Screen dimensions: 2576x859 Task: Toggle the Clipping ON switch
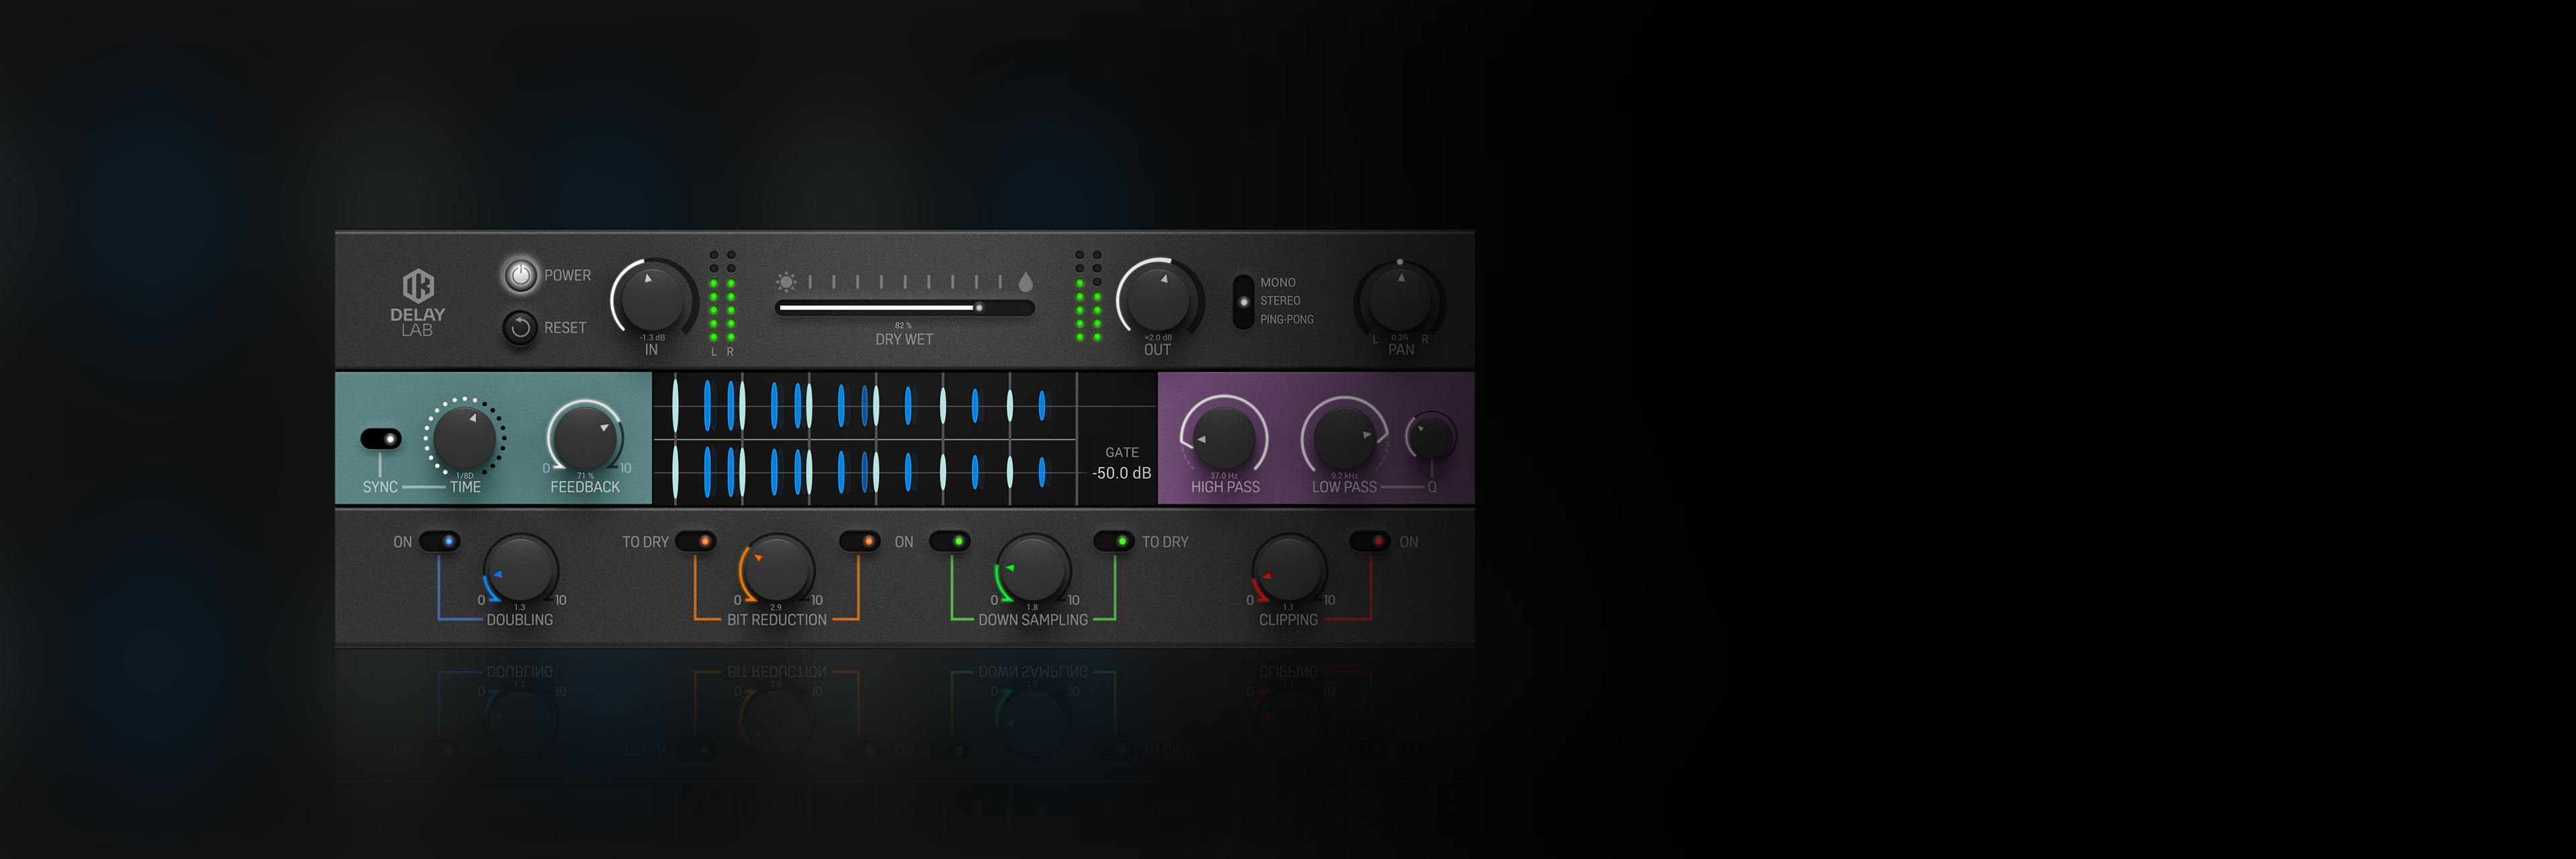click(1370, 541)
